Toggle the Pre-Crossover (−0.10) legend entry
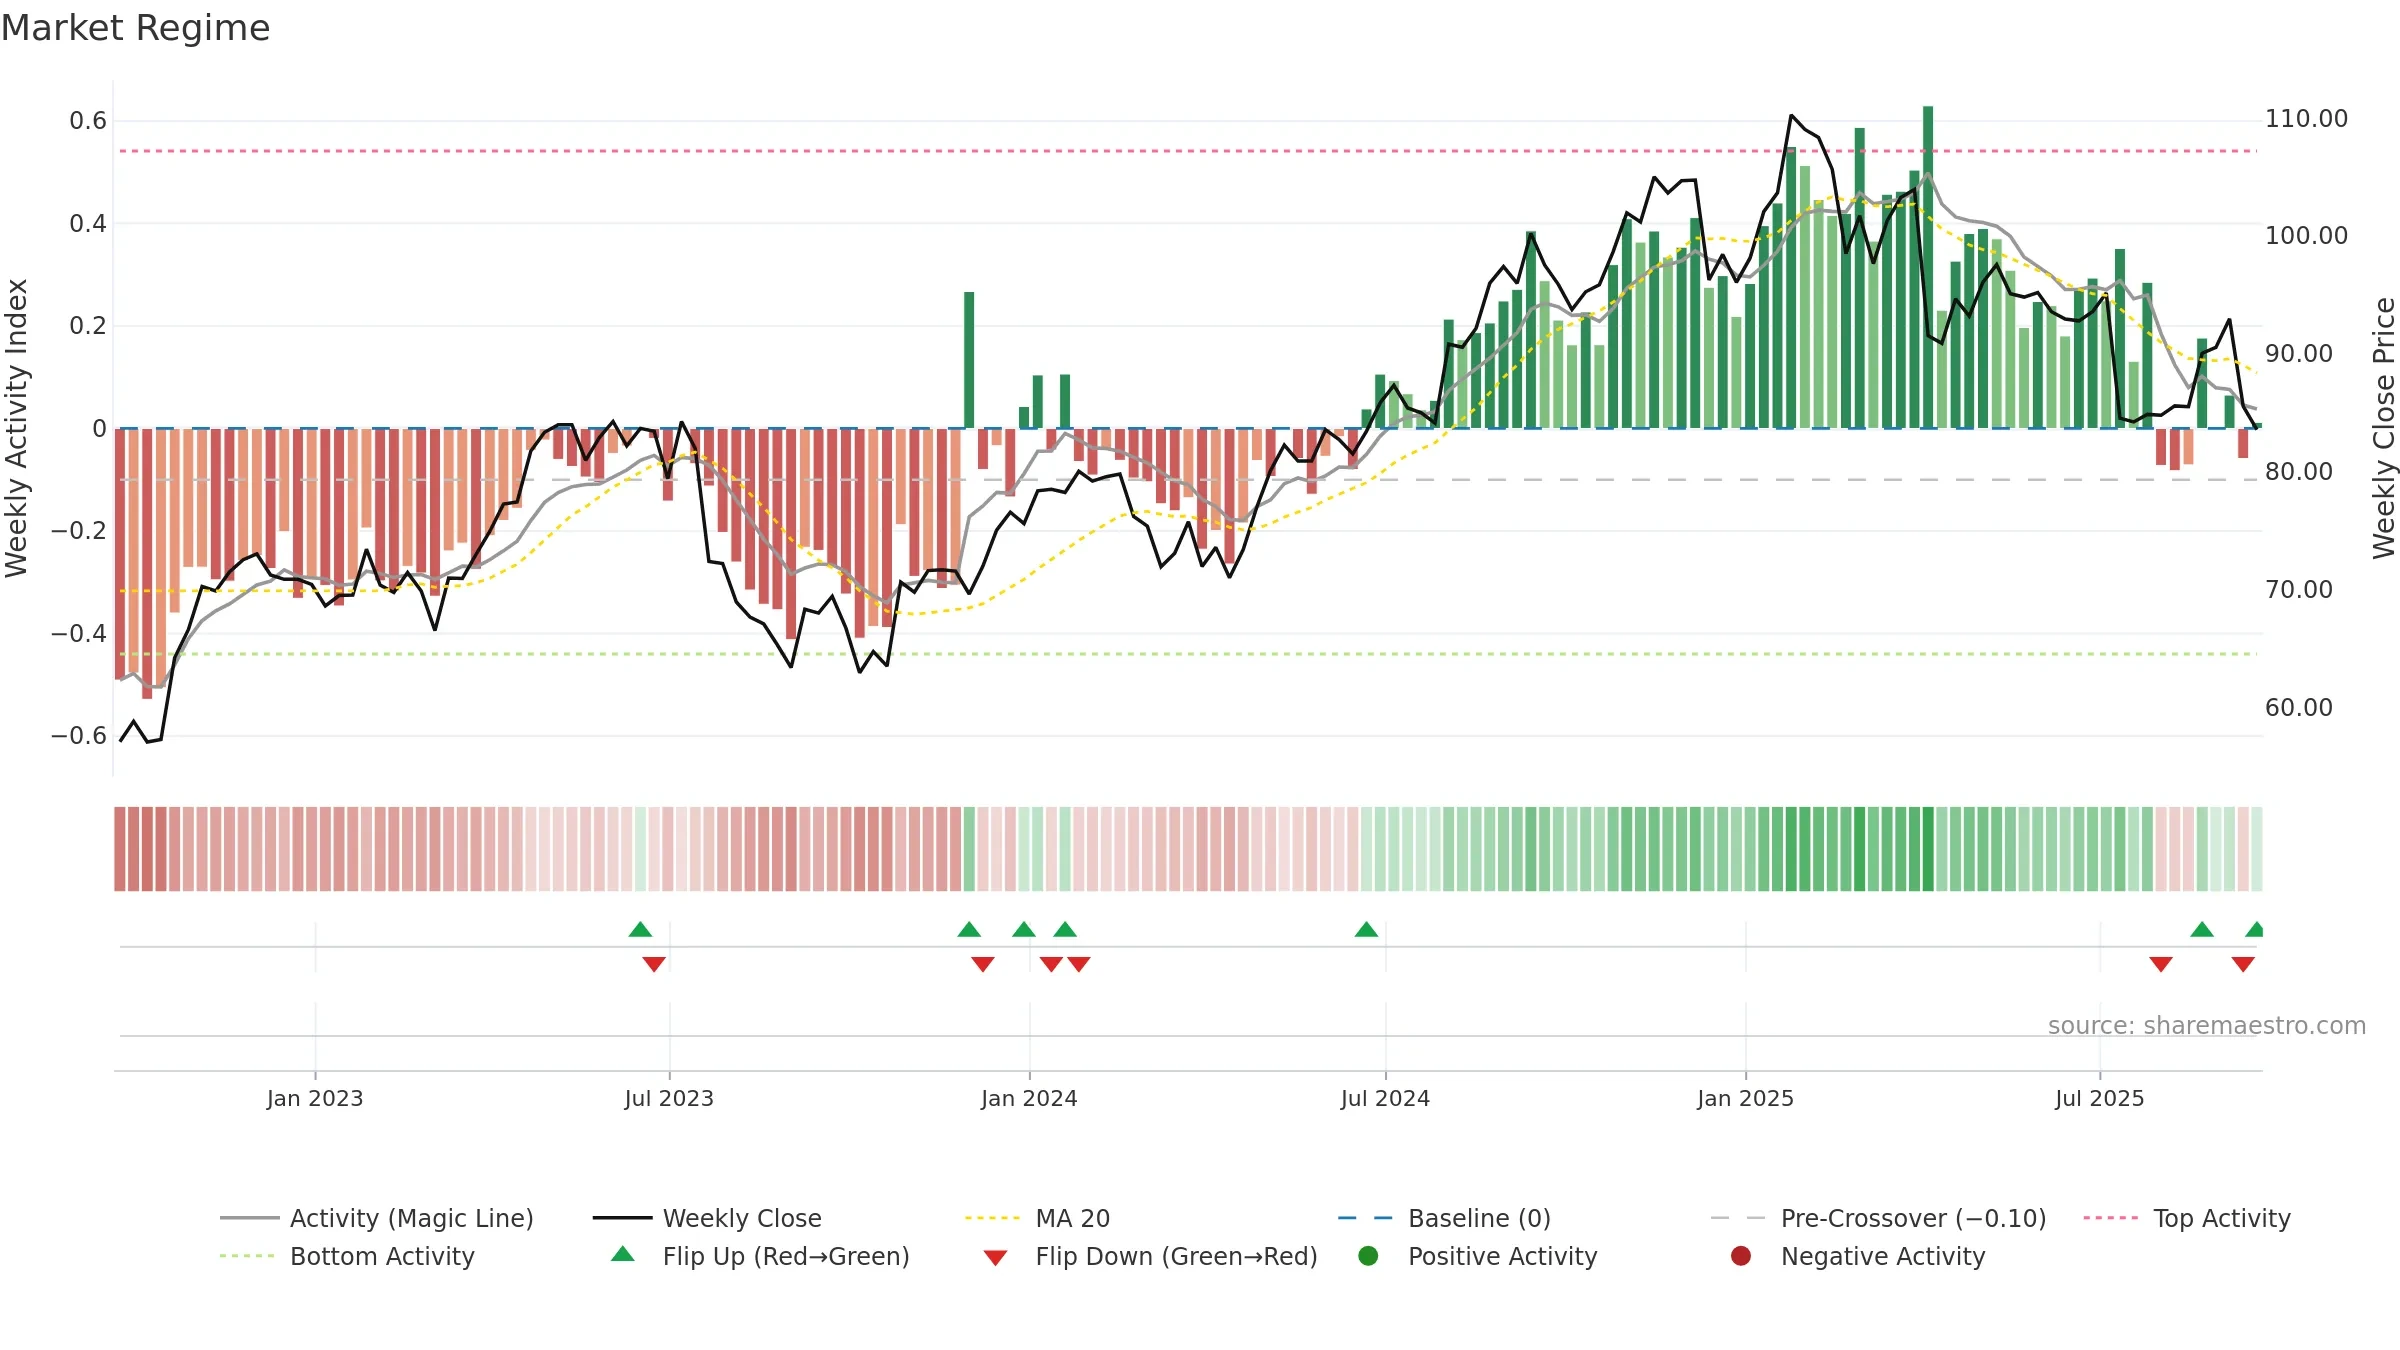The image size is (2400, 1350). tap(1878, 1218)
